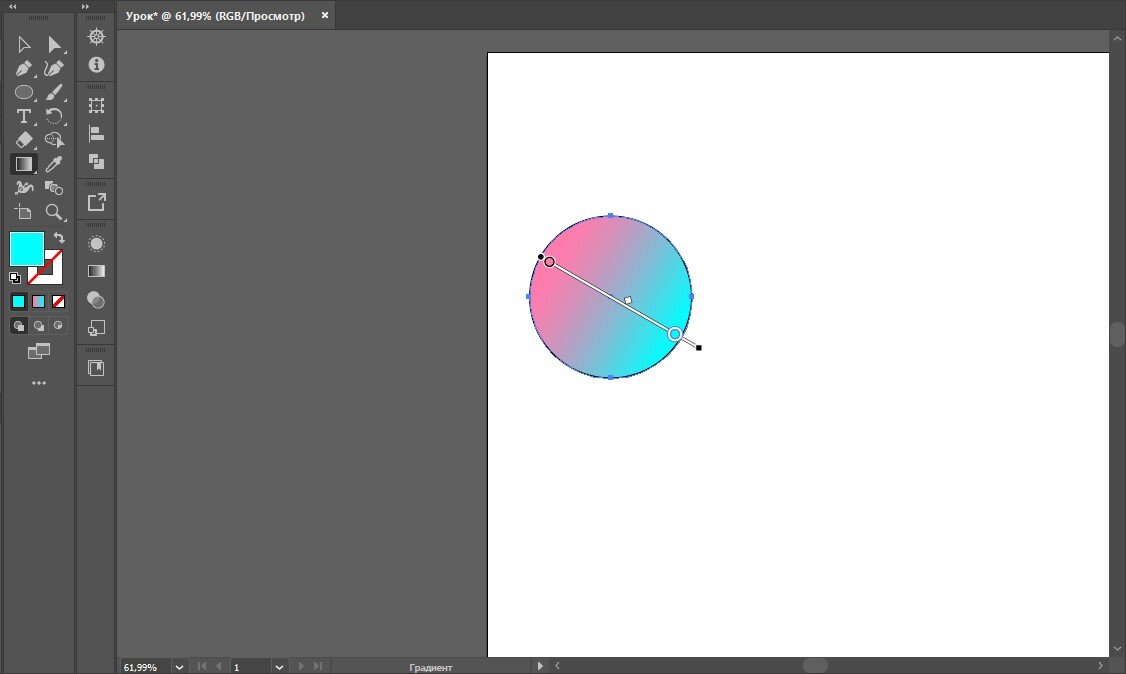This screenshot has width=1126, height=674.
Task: Expand dock panels with double arrows
Action: click(85, 6)
